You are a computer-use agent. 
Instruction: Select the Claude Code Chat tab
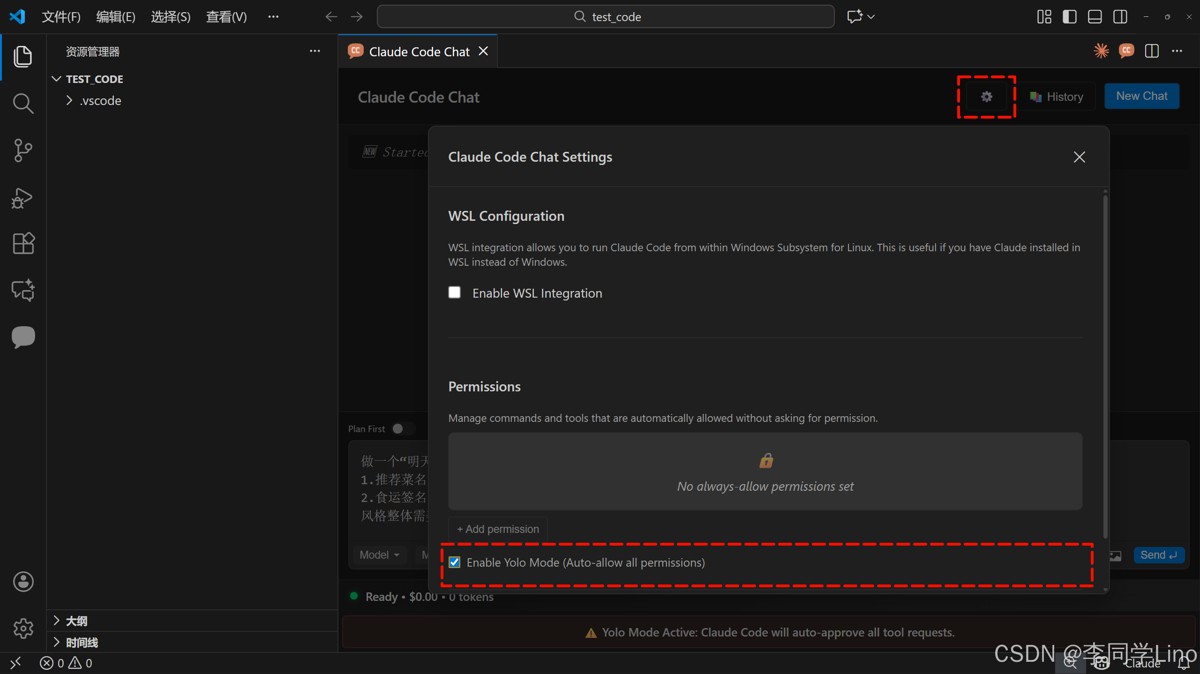coord(418,51)
